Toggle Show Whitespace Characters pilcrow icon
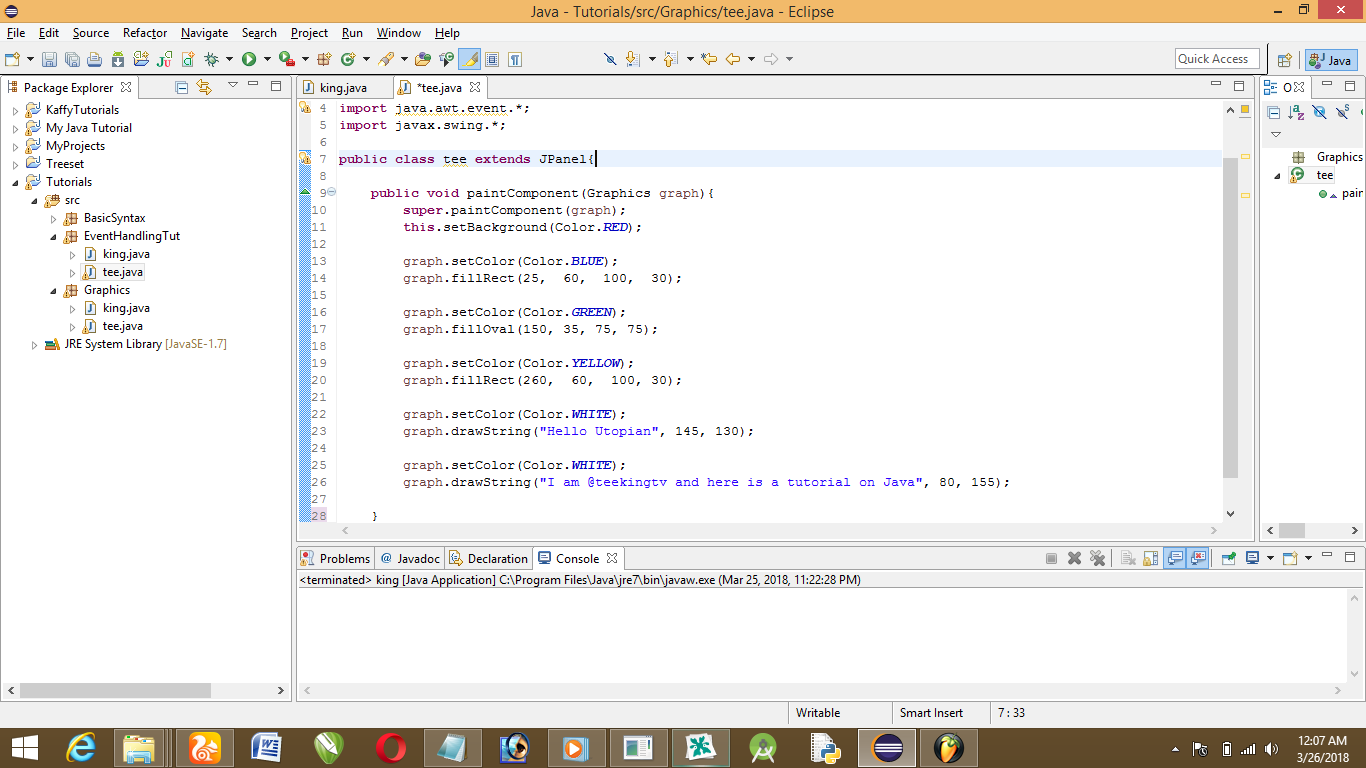 [x=515, y=60]
